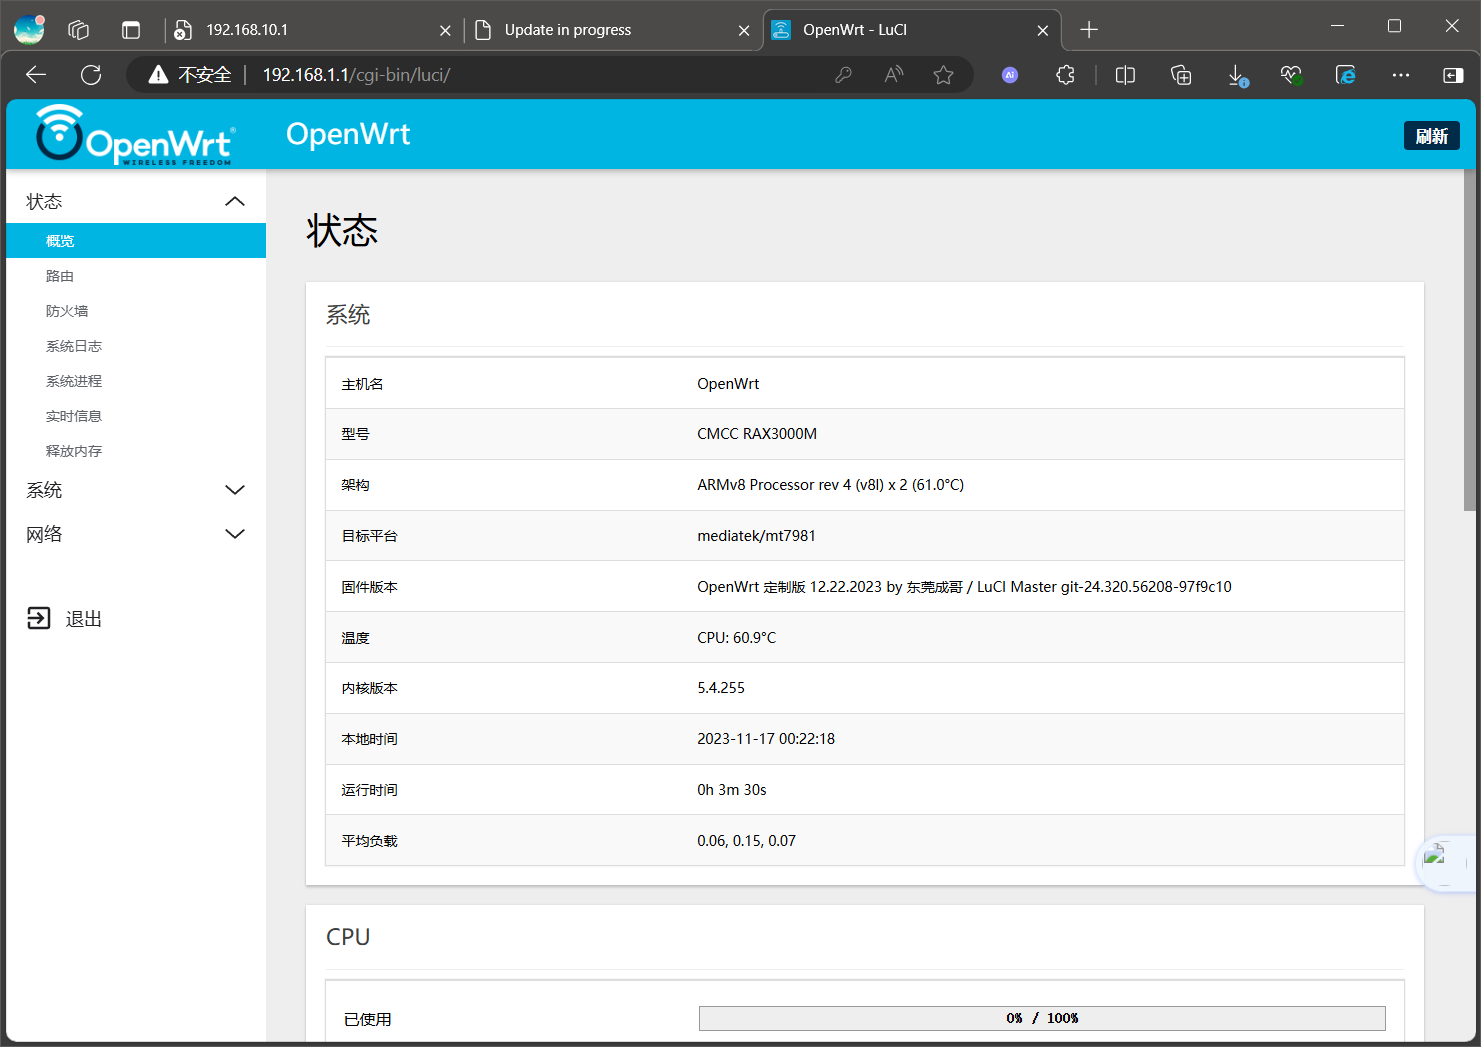Open the browser extensions puzzle icon

pos(1065,75)
